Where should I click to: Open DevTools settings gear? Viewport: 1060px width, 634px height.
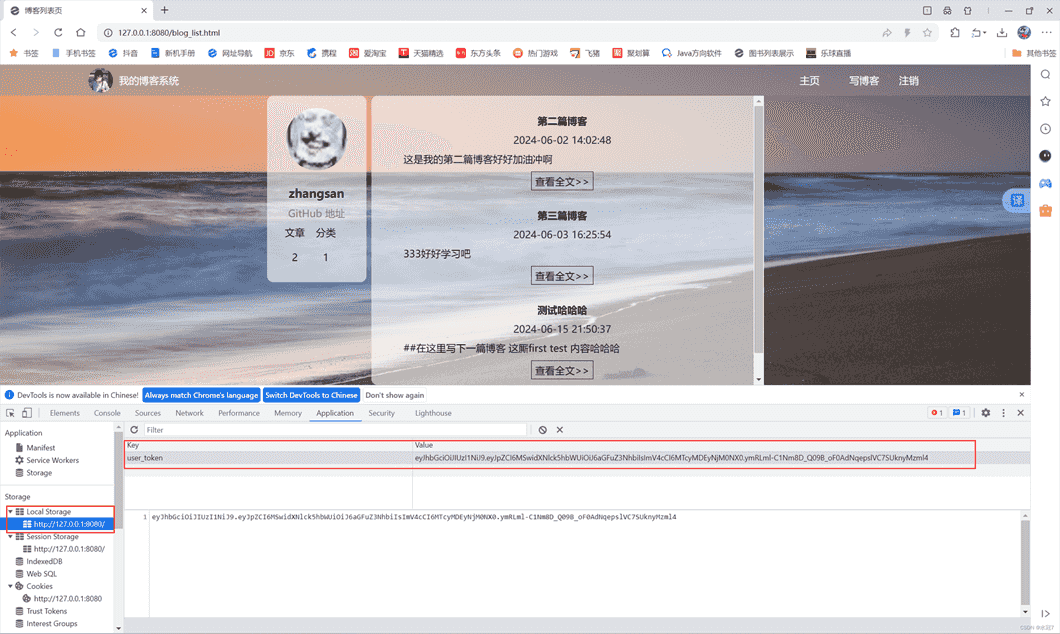(x=986, y=412)
